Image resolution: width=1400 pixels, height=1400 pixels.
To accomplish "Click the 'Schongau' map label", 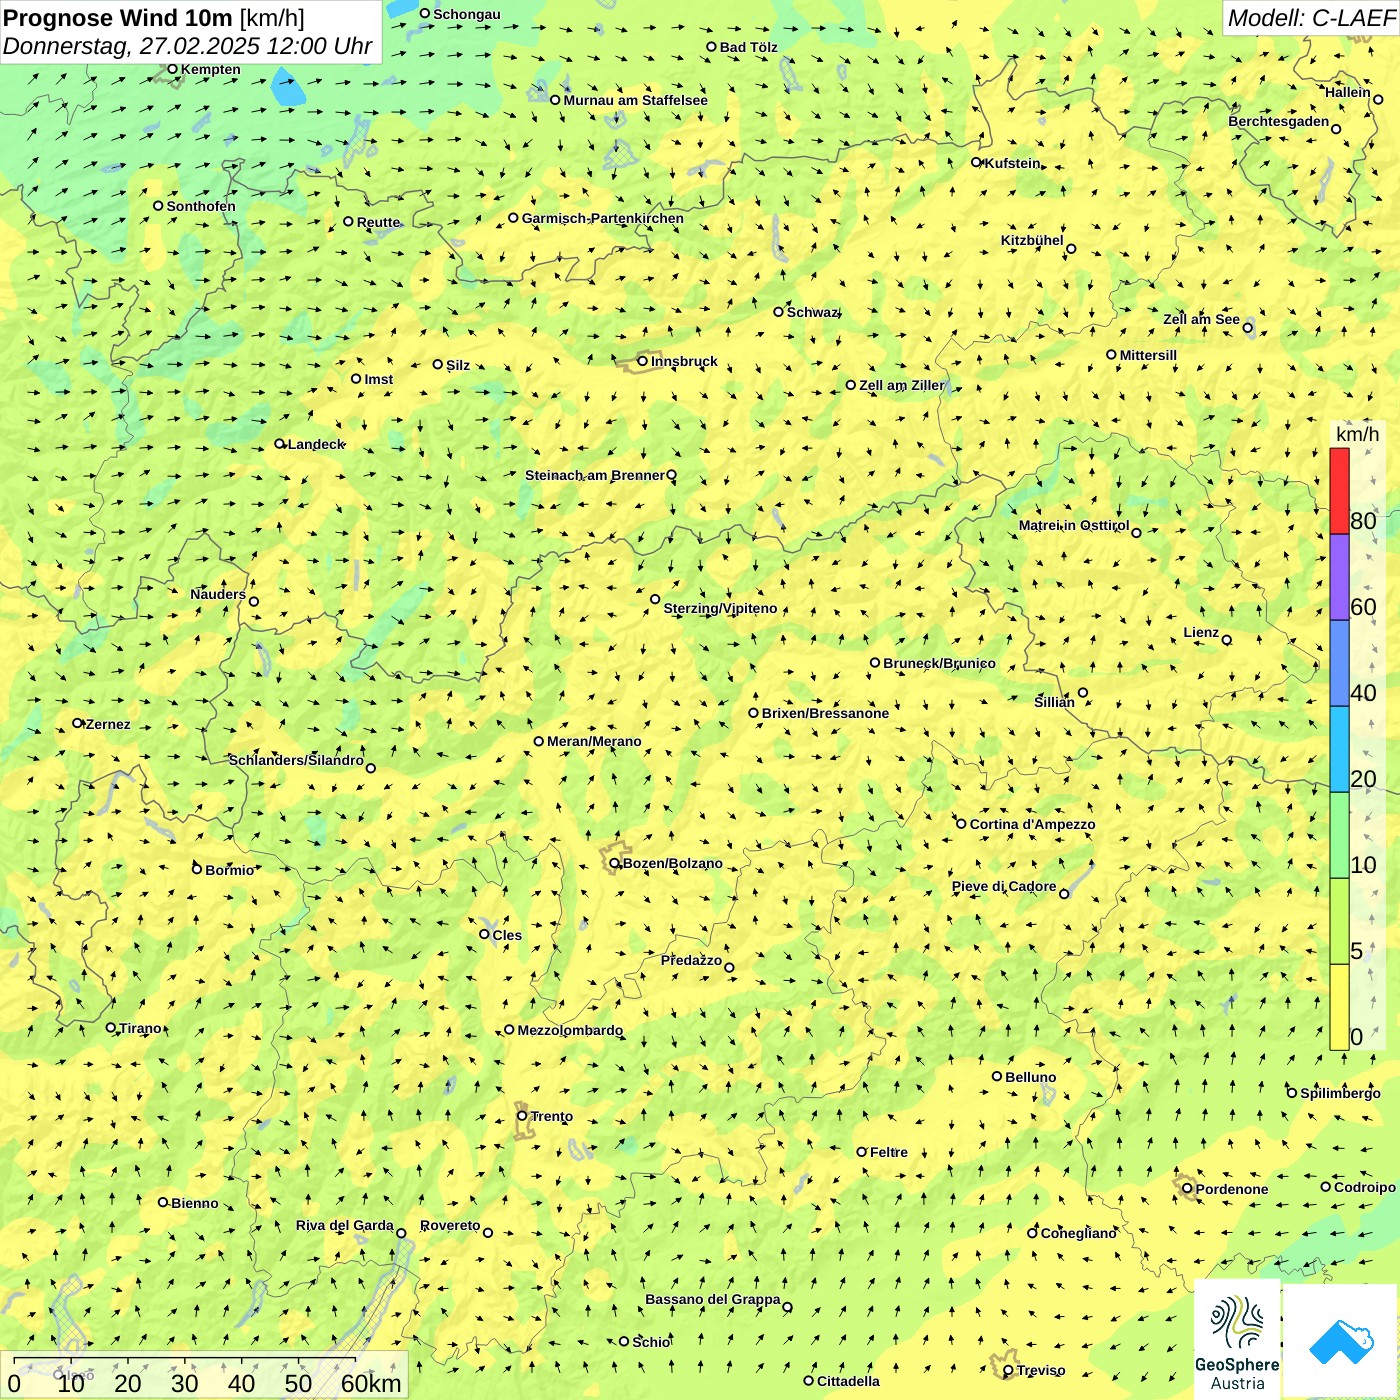I will (x=467, y=14).
